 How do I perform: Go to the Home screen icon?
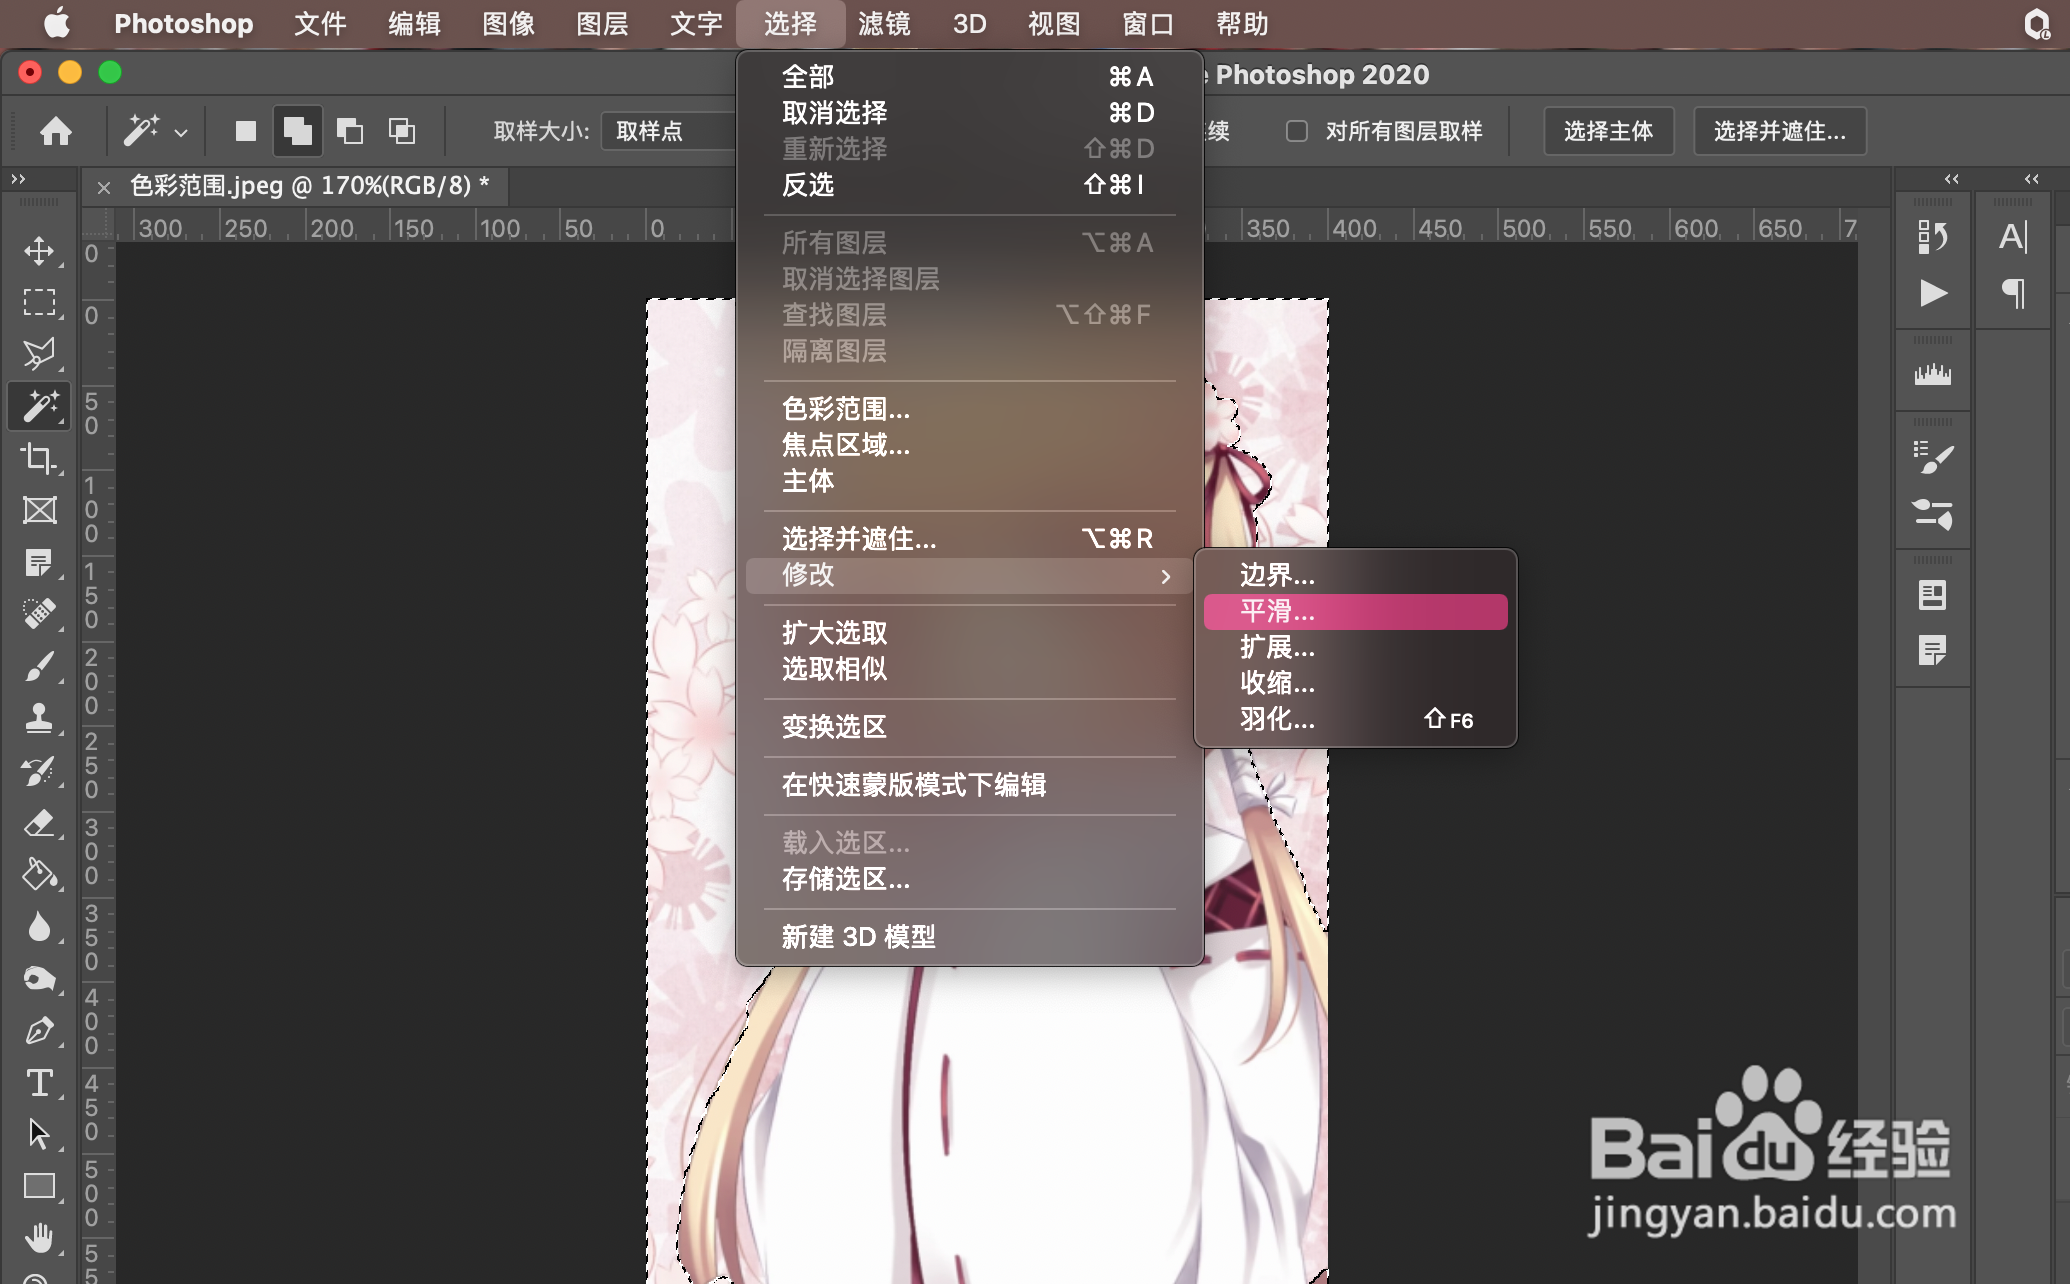[56, 131]
